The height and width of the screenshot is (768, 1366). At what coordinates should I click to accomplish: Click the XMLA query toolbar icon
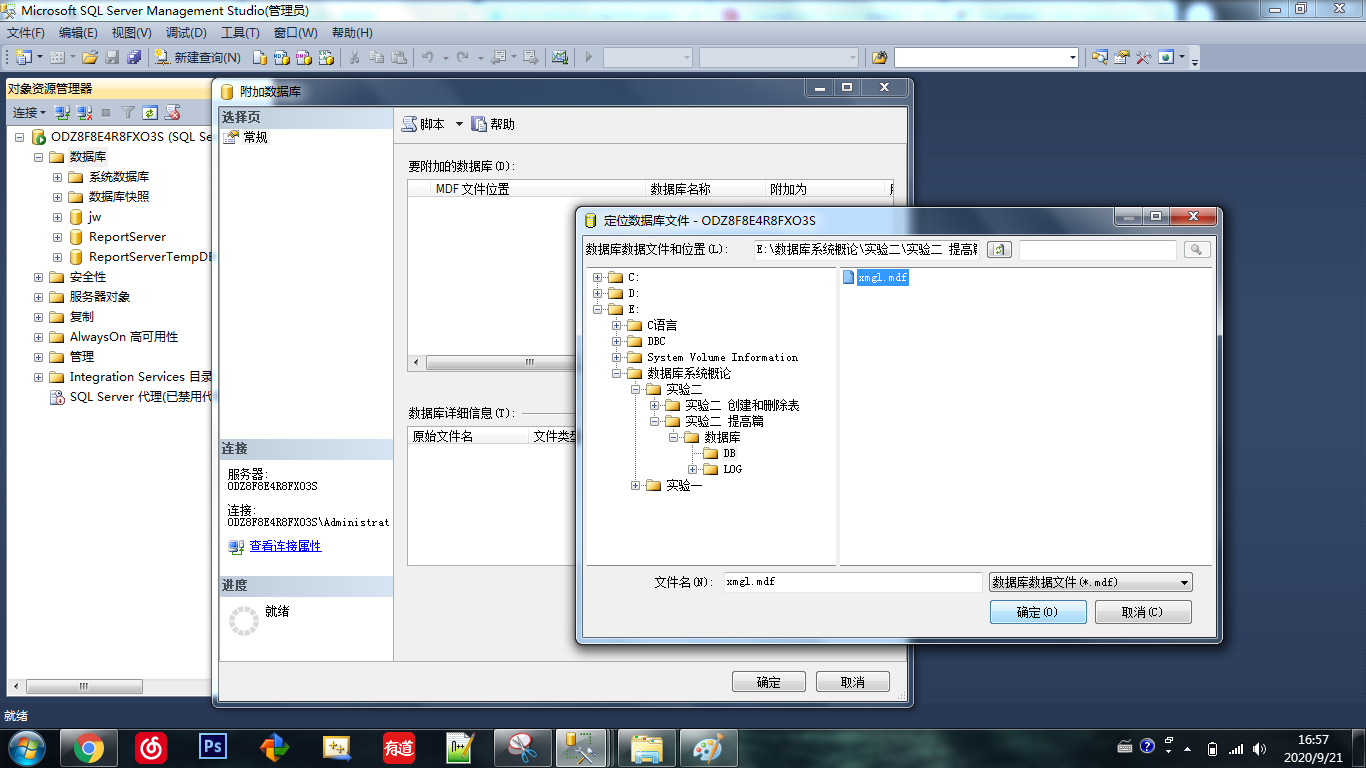(326, 57)
